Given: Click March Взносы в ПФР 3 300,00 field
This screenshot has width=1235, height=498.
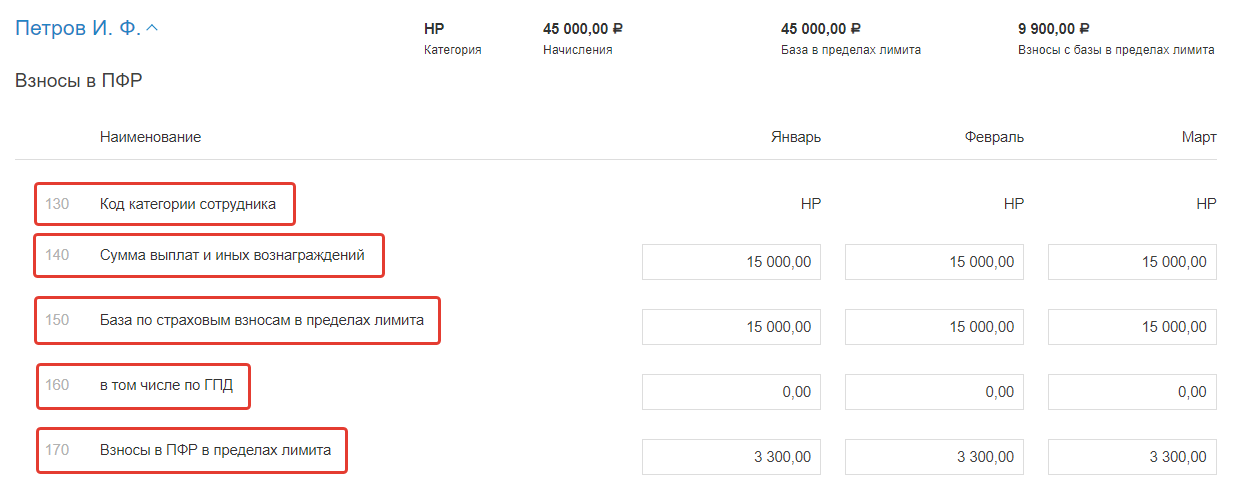Looking at the screenshot, I should pyautogui.click(x=1132, y=457).
